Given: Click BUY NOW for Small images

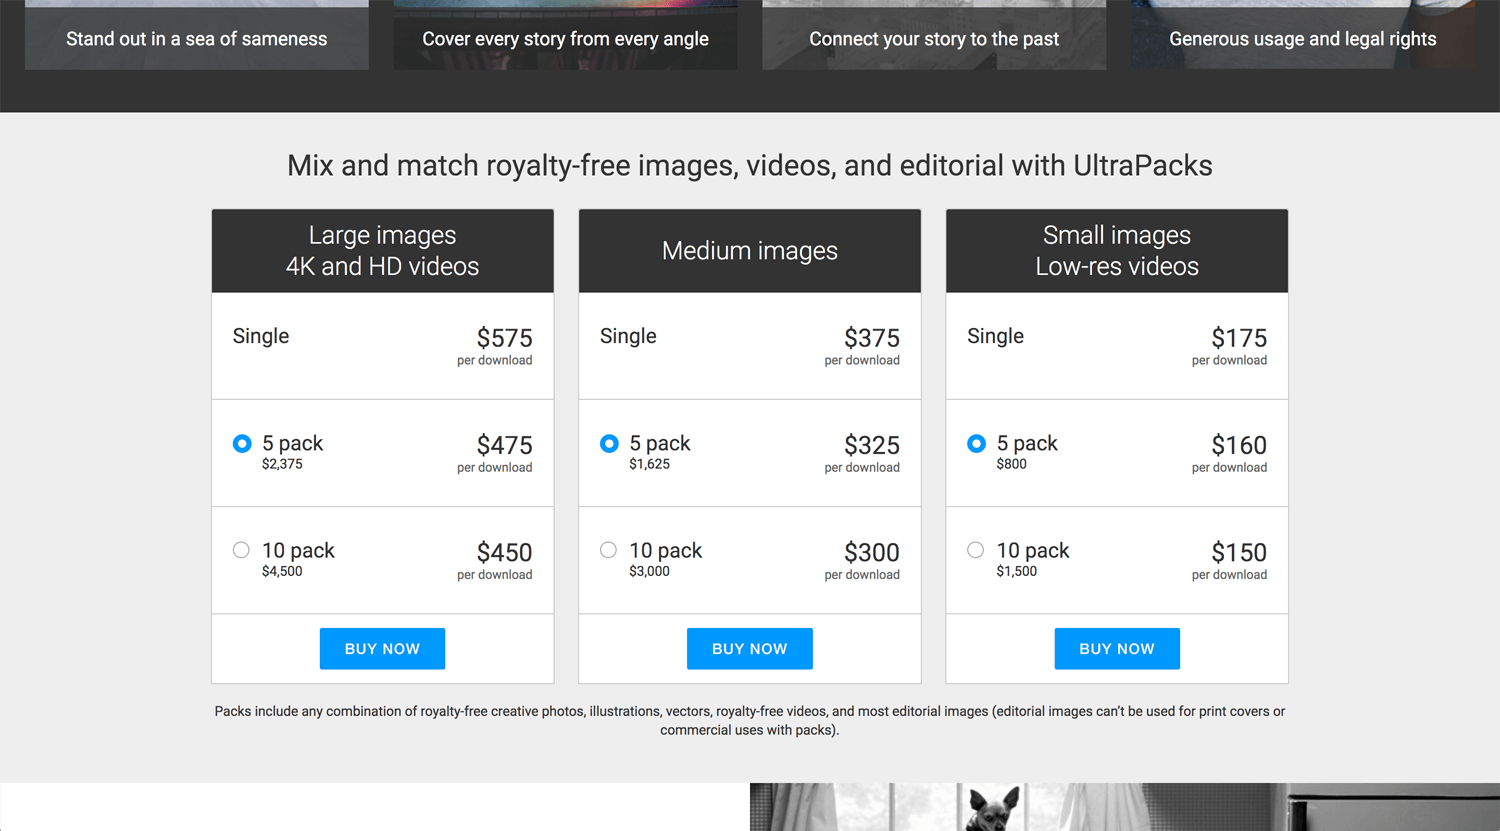Looking at the screenshot, I should [x=1117, y=649].
